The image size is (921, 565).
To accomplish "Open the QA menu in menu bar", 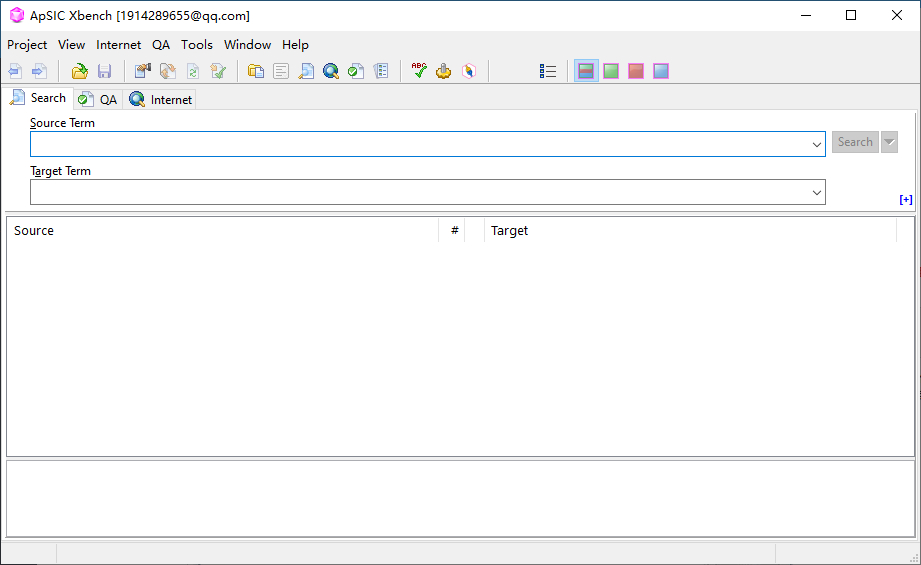I will [x=161, y=45].
